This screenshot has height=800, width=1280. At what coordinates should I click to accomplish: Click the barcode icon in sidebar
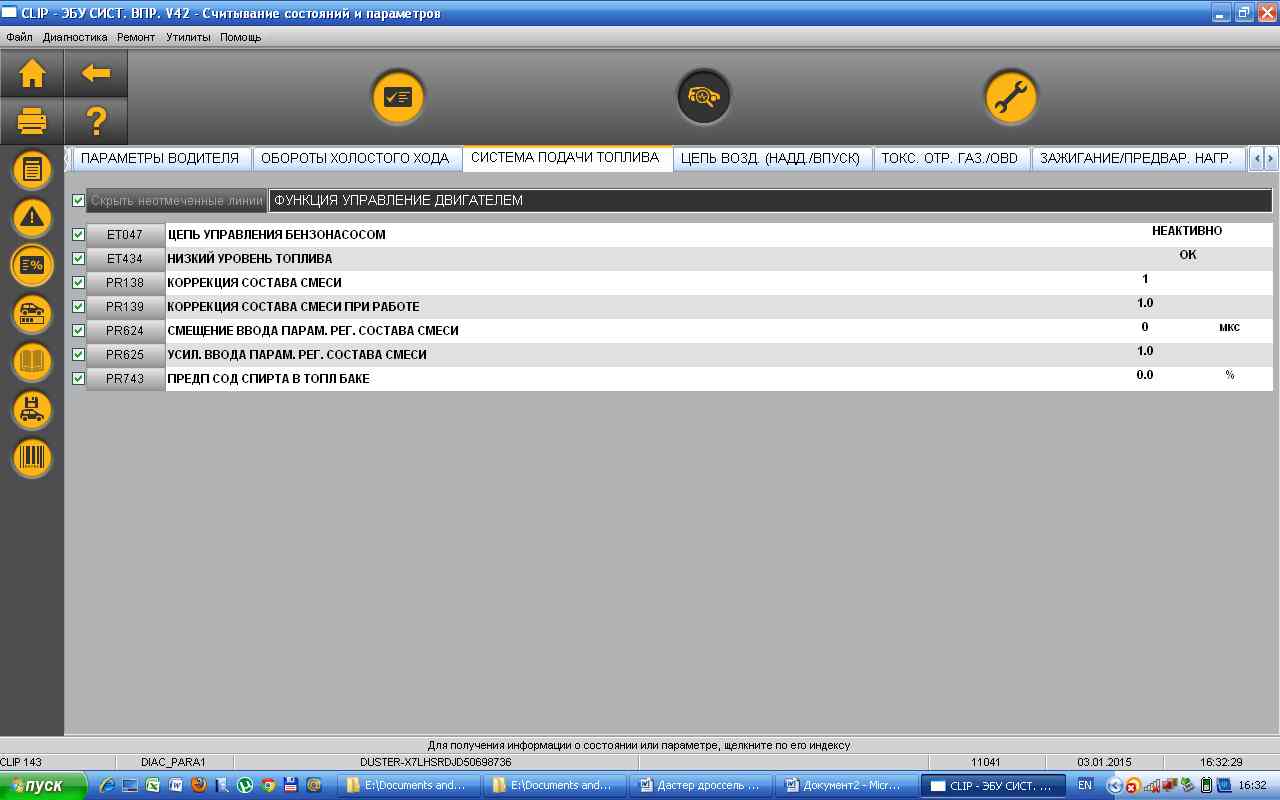(32, 458)
